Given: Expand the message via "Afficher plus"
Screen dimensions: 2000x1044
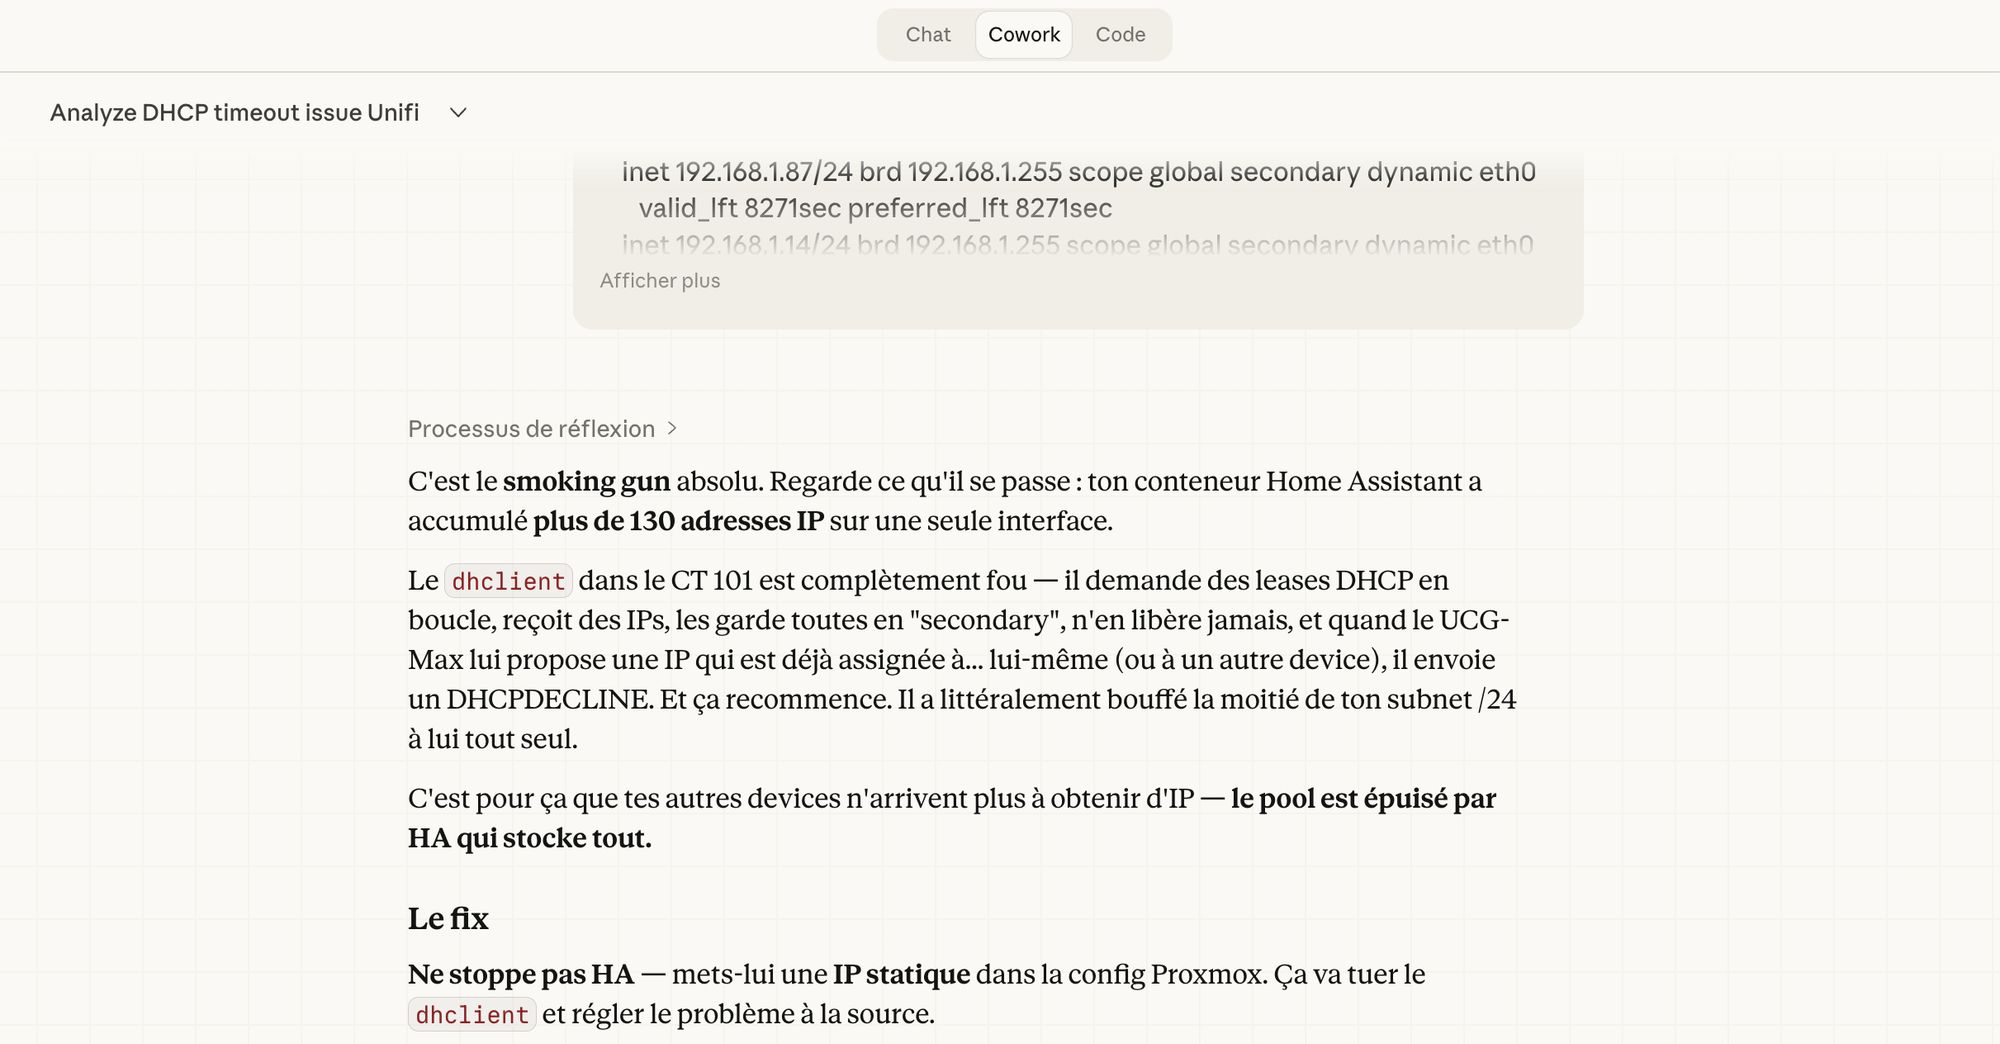Looking at the screenshot, I should click(660, 281).
